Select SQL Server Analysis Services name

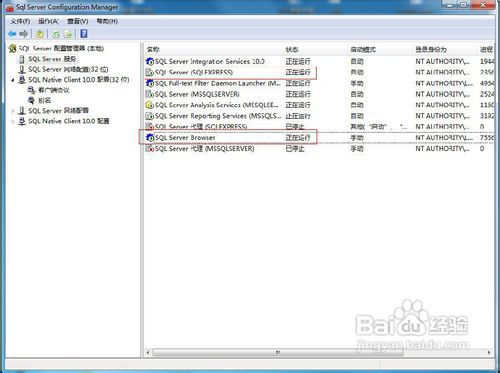click(x=217, y=105)
